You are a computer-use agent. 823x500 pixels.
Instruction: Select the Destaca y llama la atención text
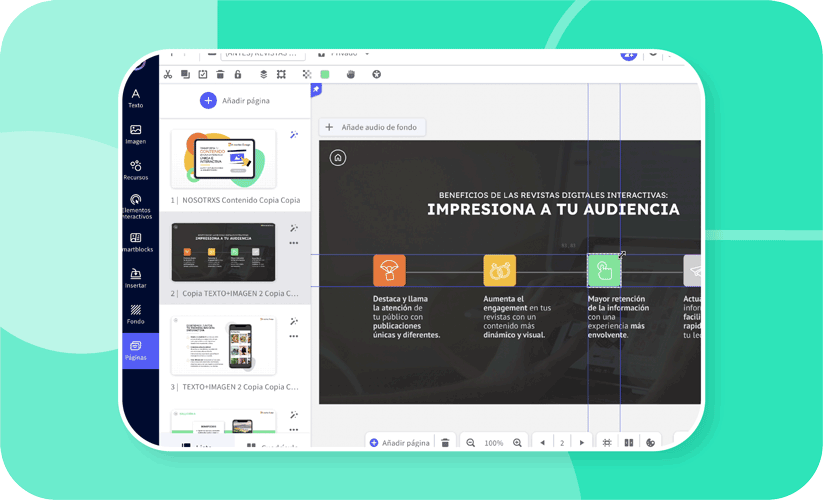(x=406, y=317)
